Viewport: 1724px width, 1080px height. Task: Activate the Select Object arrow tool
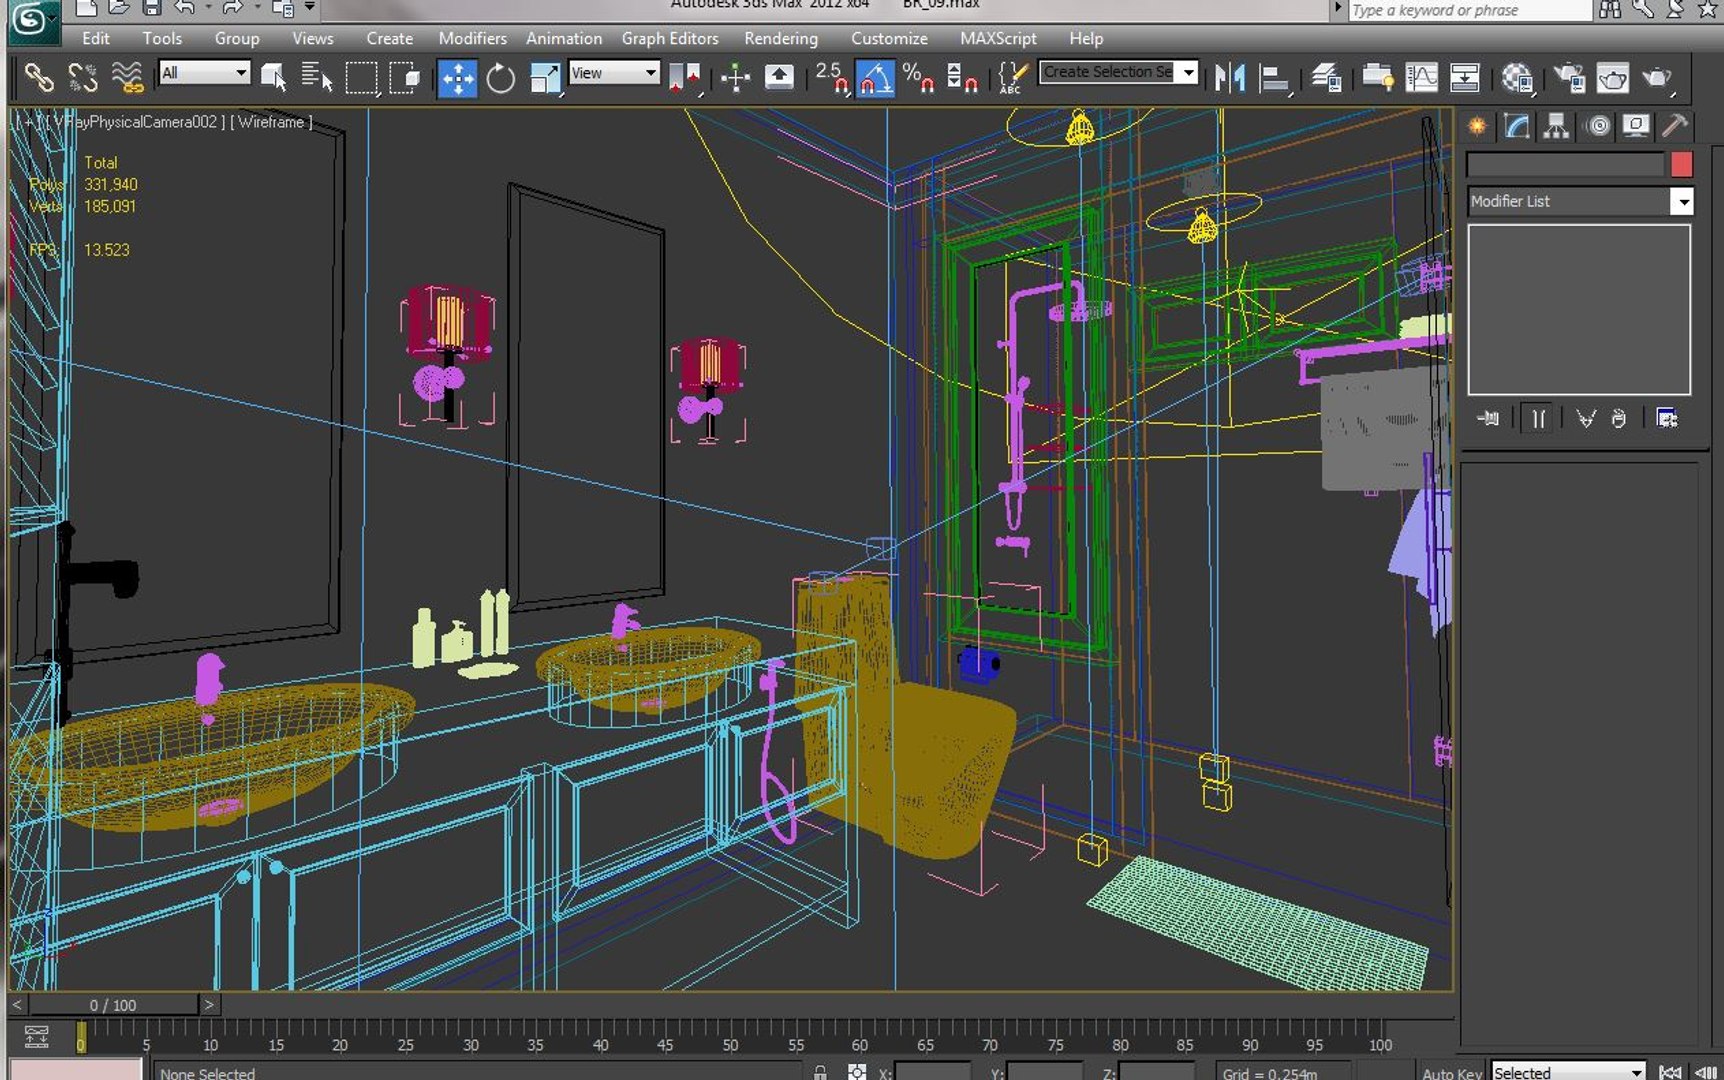273,77
